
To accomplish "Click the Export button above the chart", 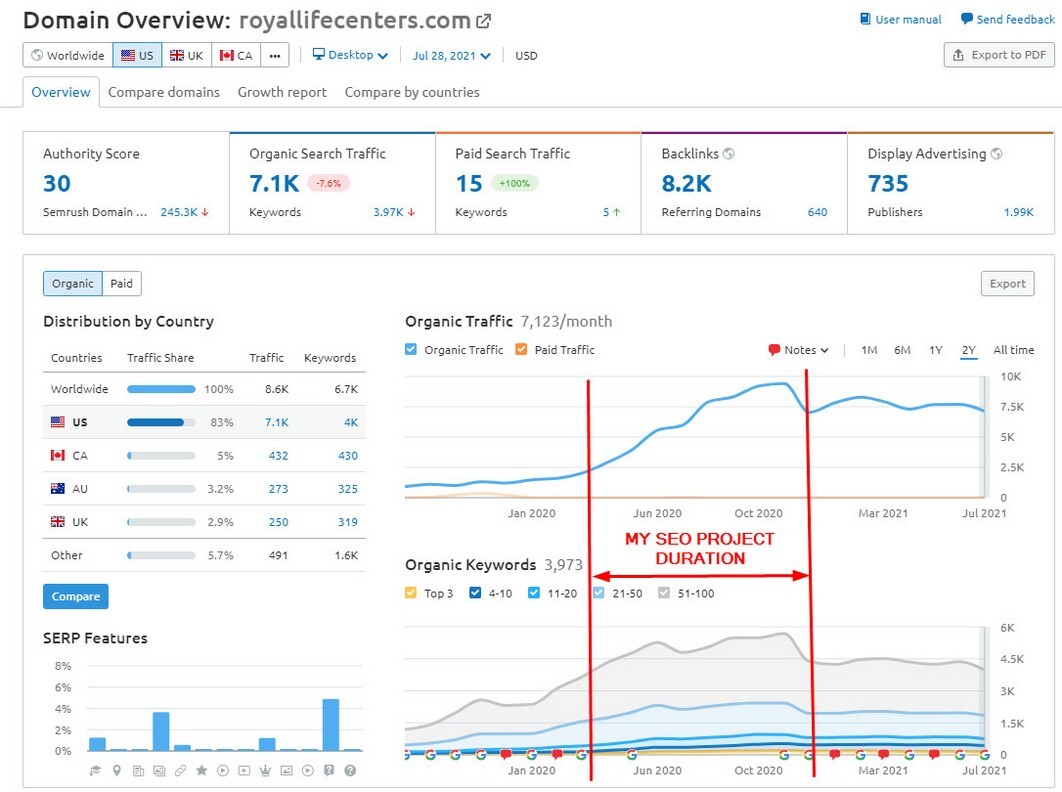I will tap(1008, 283).
